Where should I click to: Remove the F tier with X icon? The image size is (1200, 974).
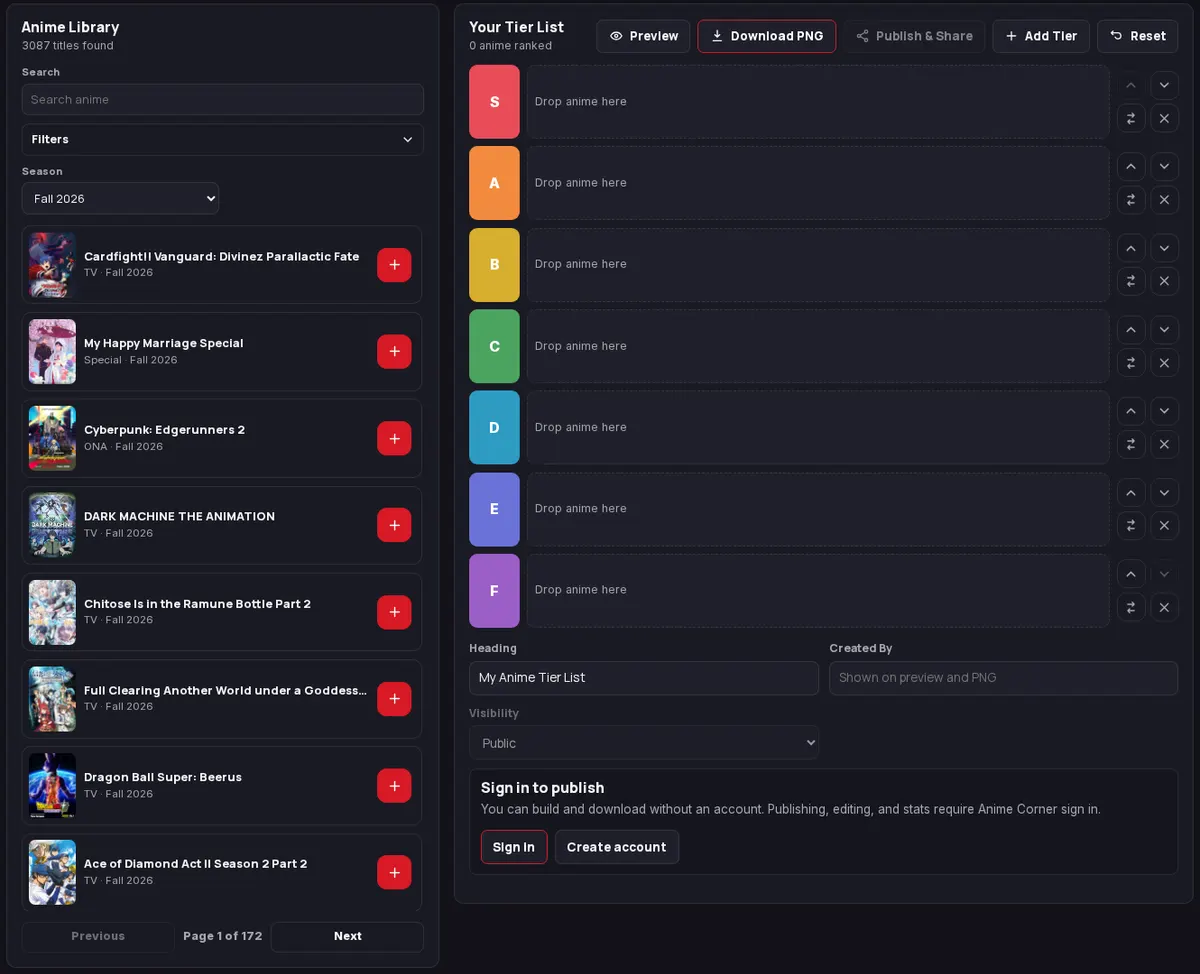tap(1164, 607)
